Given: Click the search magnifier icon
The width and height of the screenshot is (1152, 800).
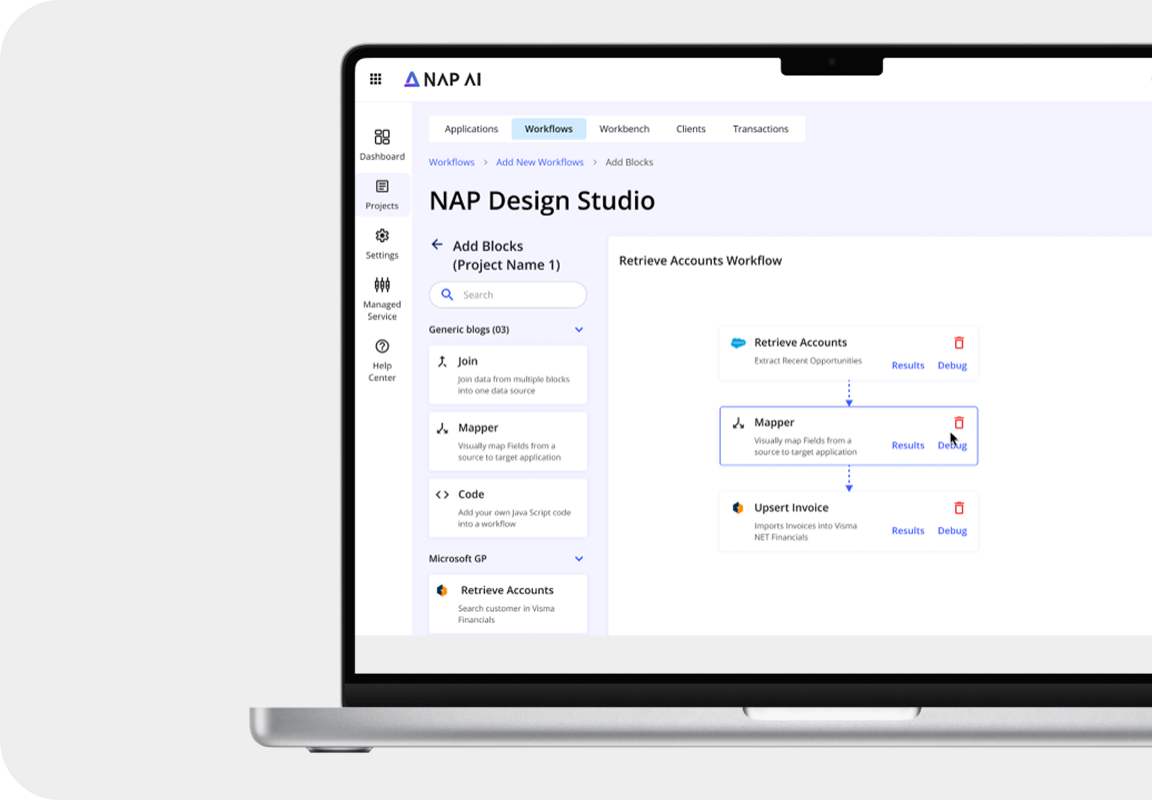Looking at the screenshot, I should [447, 295].
